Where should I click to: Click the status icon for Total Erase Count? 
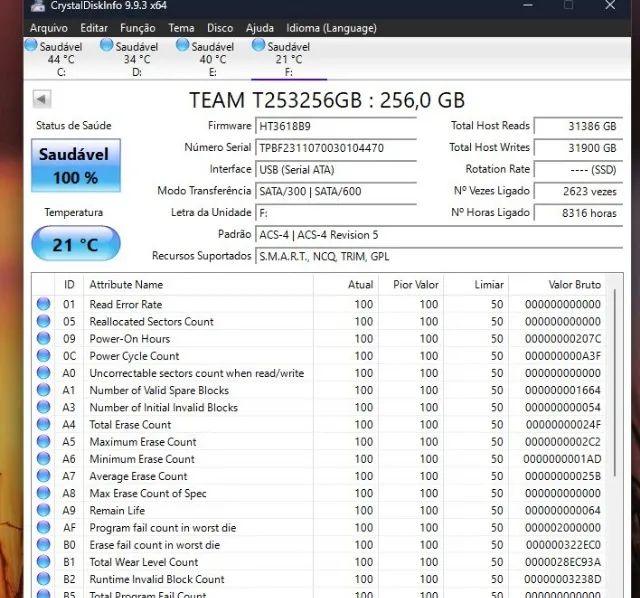(x=43, y=424)
